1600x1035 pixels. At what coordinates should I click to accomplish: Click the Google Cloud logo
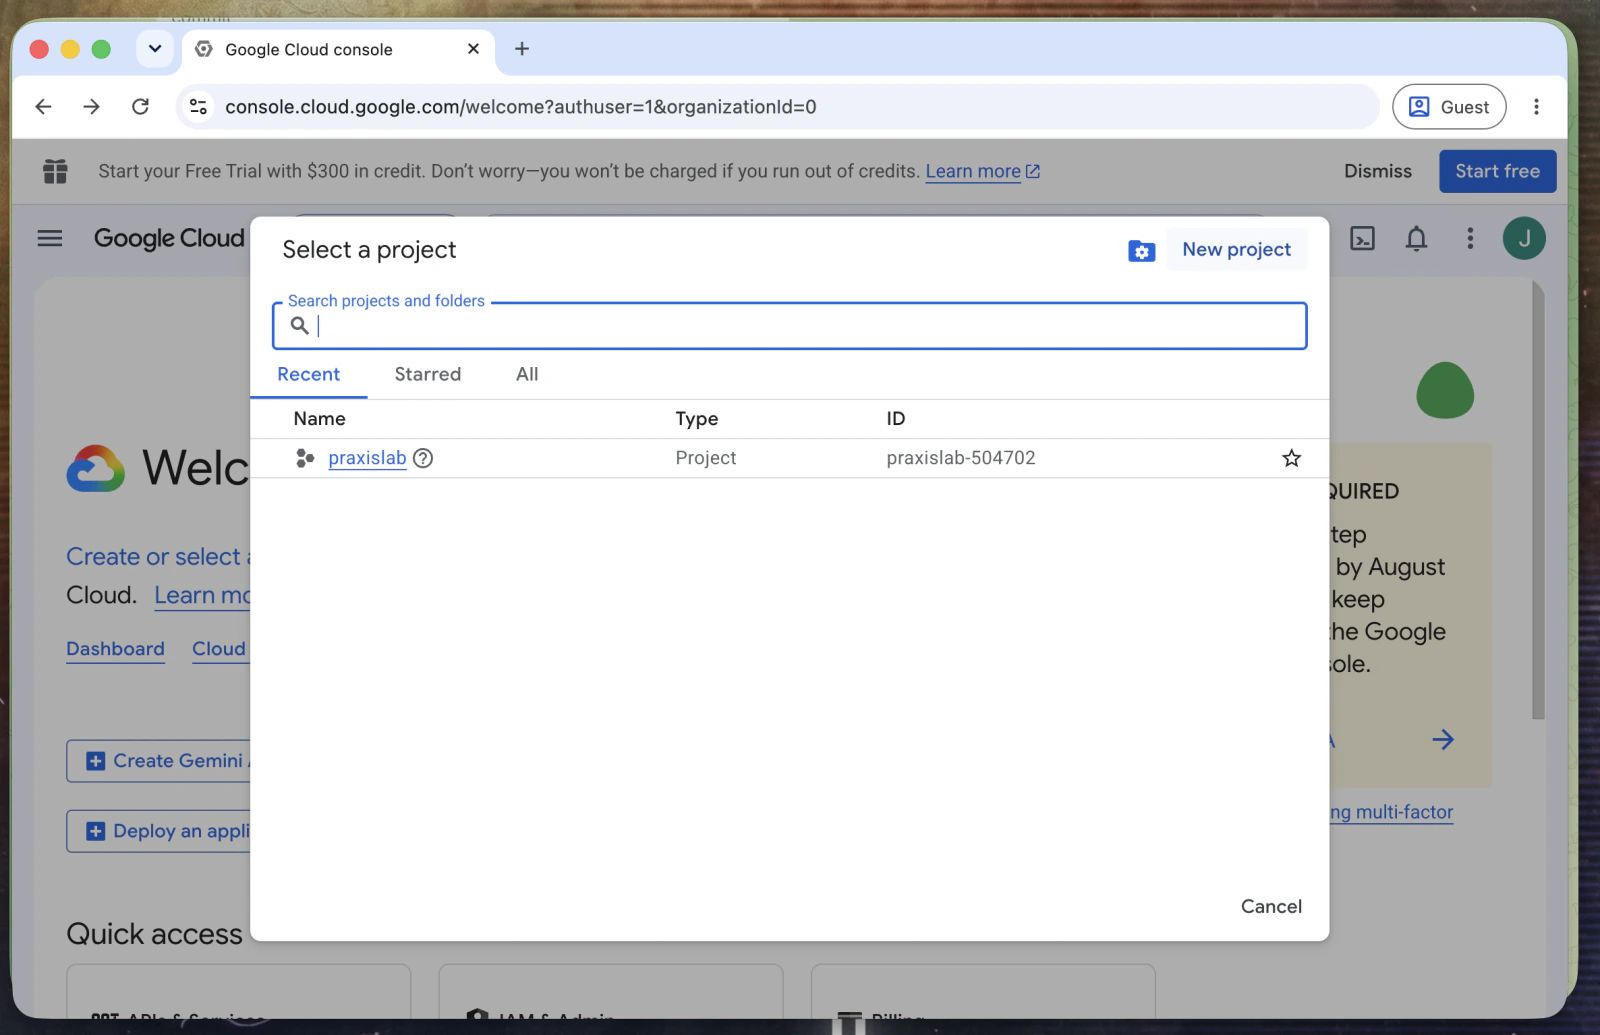point(169,238)
